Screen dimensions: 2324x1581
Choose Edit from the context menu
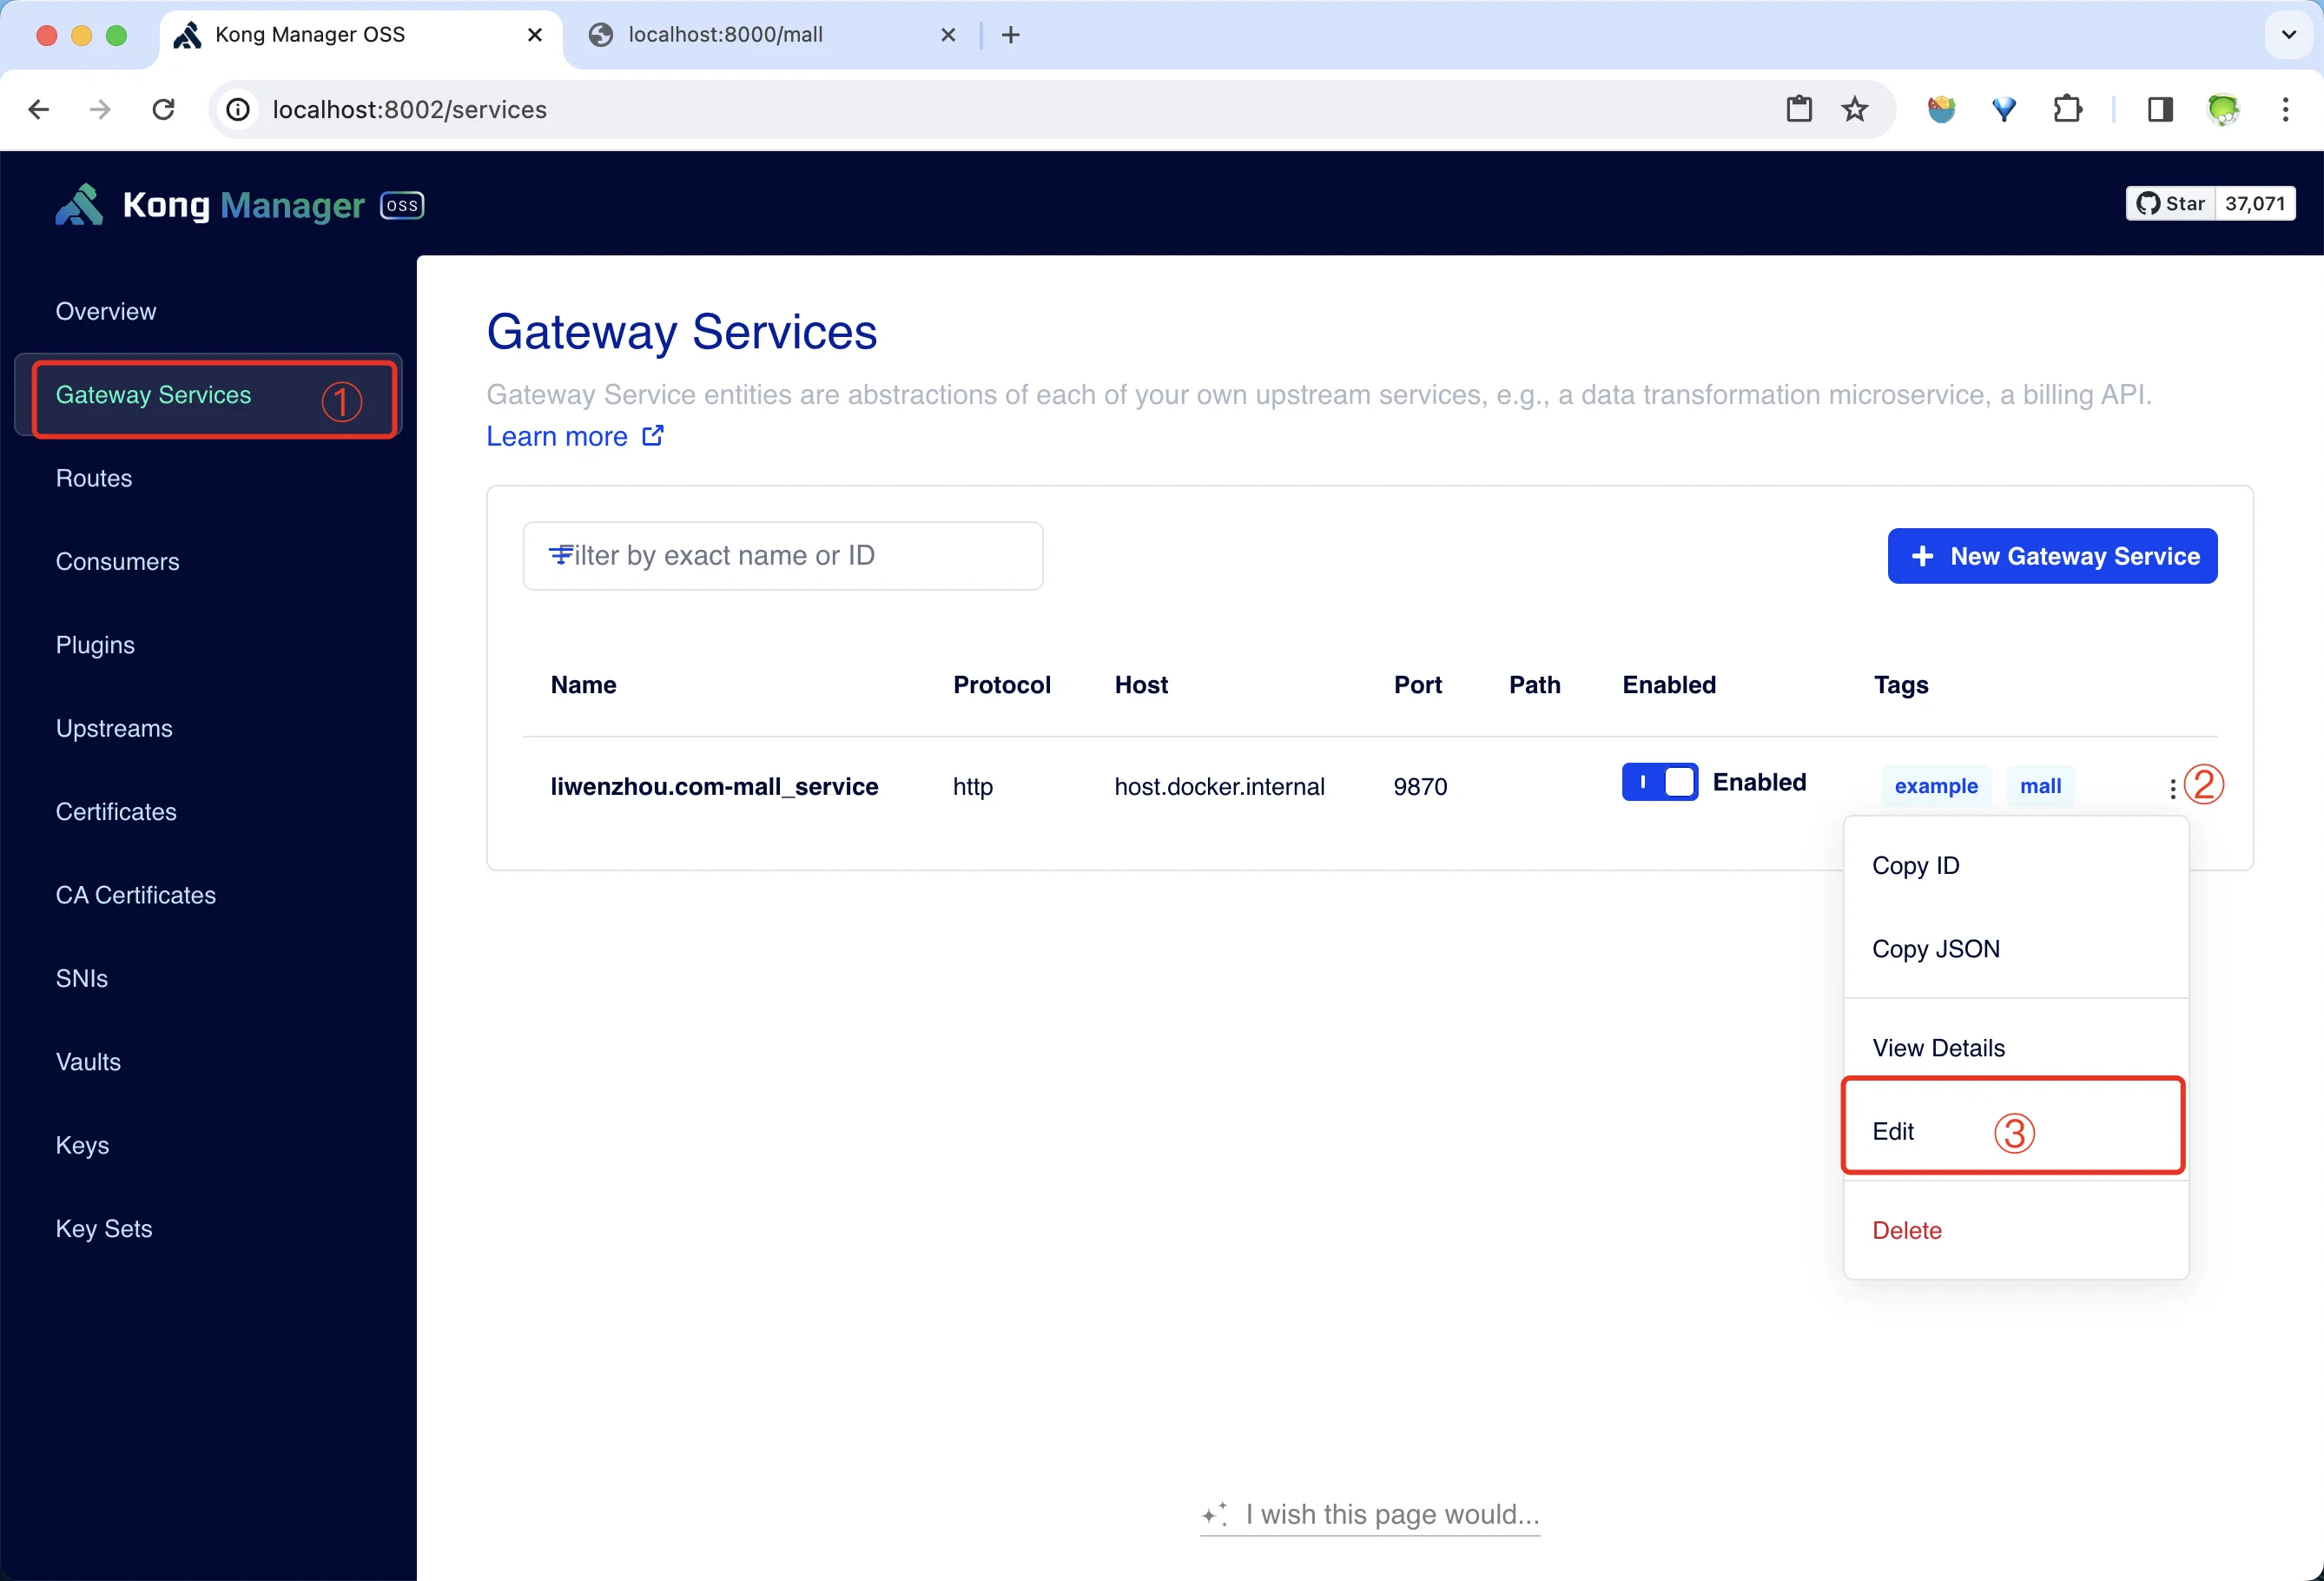coord(1893,1131)
